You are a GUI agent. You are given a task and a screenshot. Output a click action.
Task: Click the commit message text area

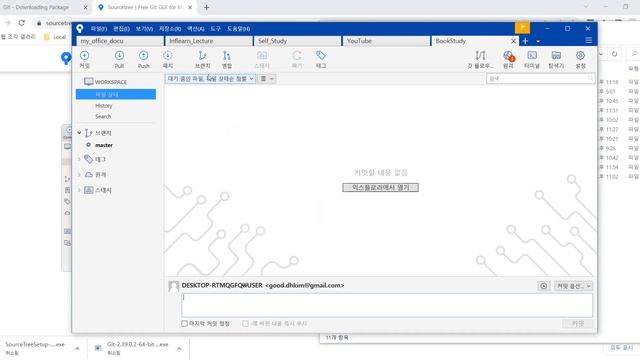387,305
